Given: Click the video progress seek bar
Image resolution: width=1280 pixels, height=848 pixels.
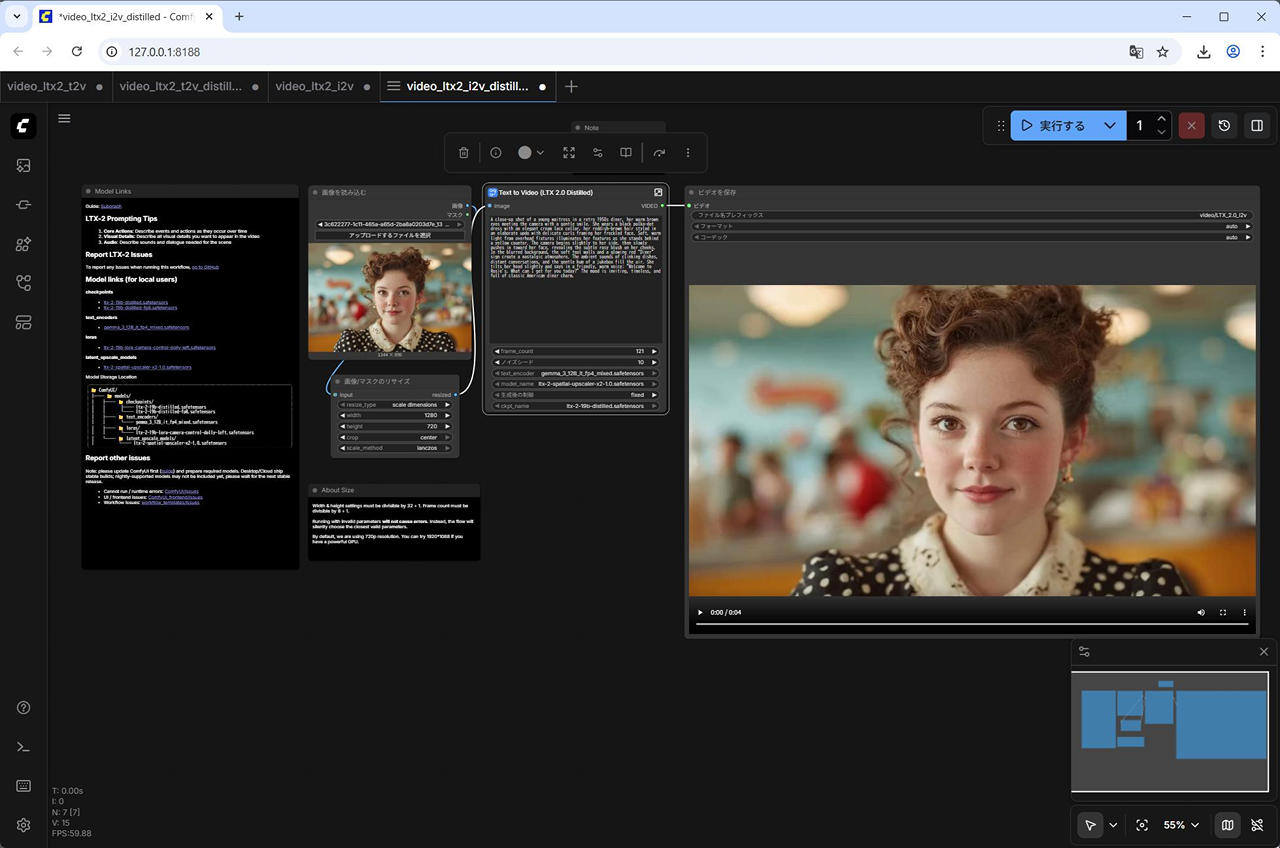Looking at the screenshot, I should tap(971, 624).
